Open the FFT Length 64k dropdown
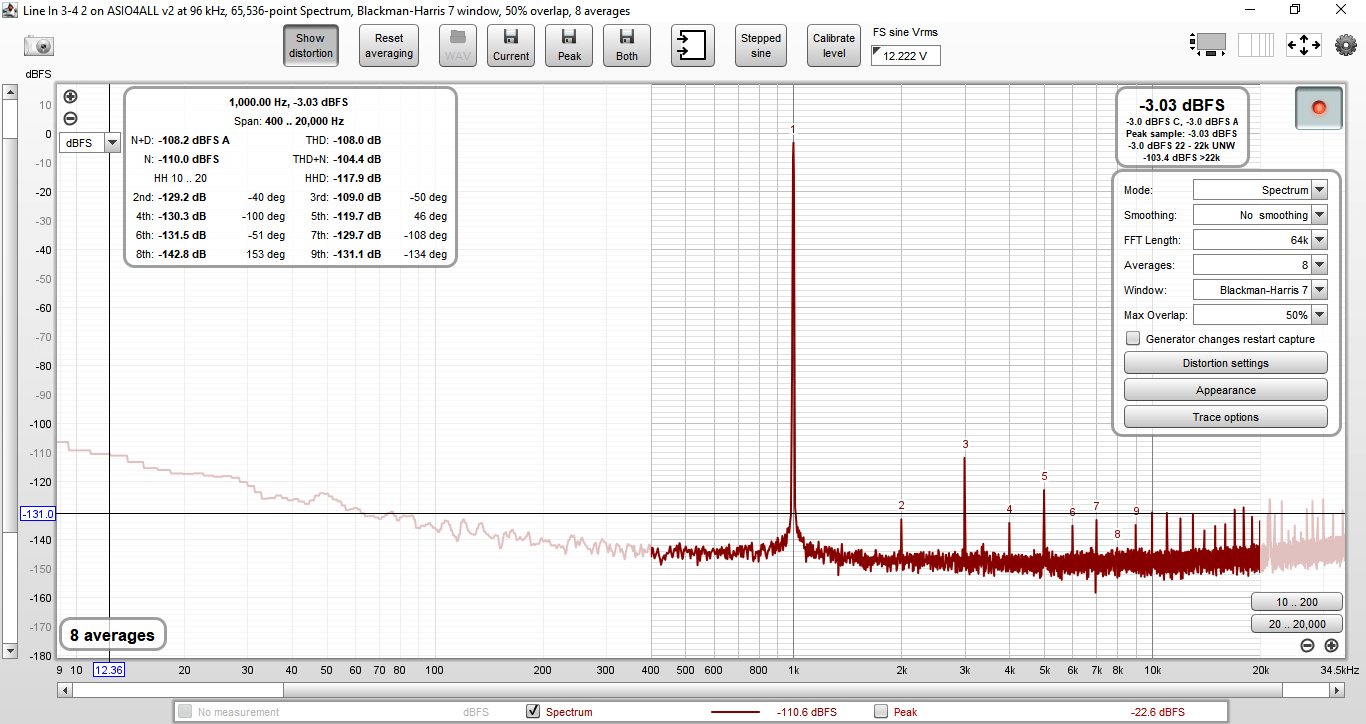This screenshot has width=1366, height=724. [x=1260, y=240]
